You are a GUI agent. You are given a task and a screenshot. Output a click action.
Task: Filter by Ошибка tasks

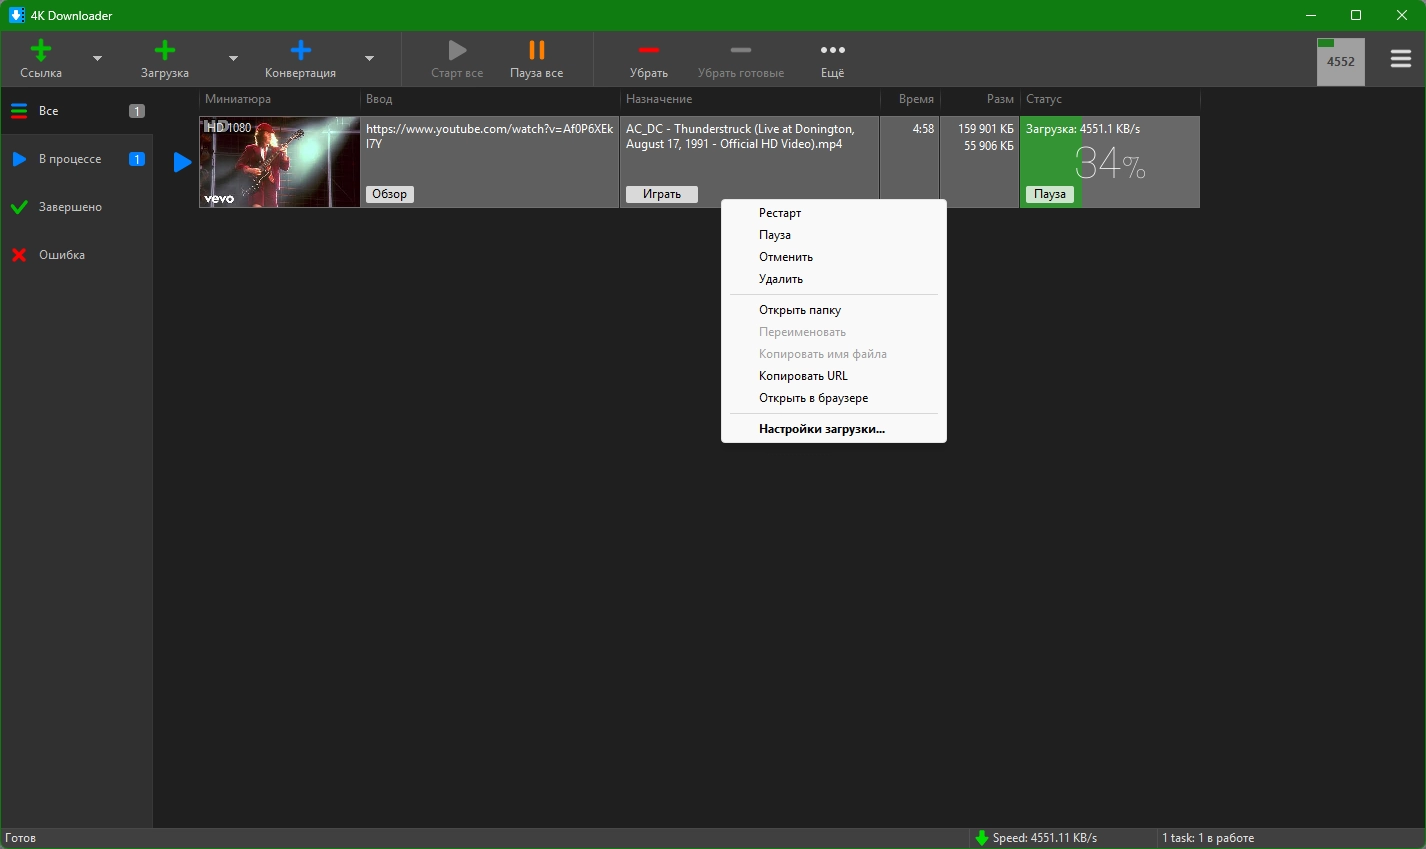[x=77, y=255]
